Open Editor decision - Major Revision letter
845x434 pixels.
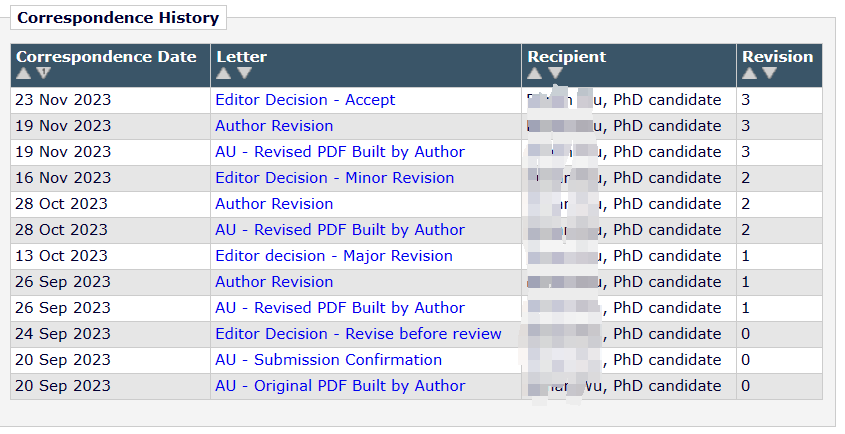tap(333, 256)
